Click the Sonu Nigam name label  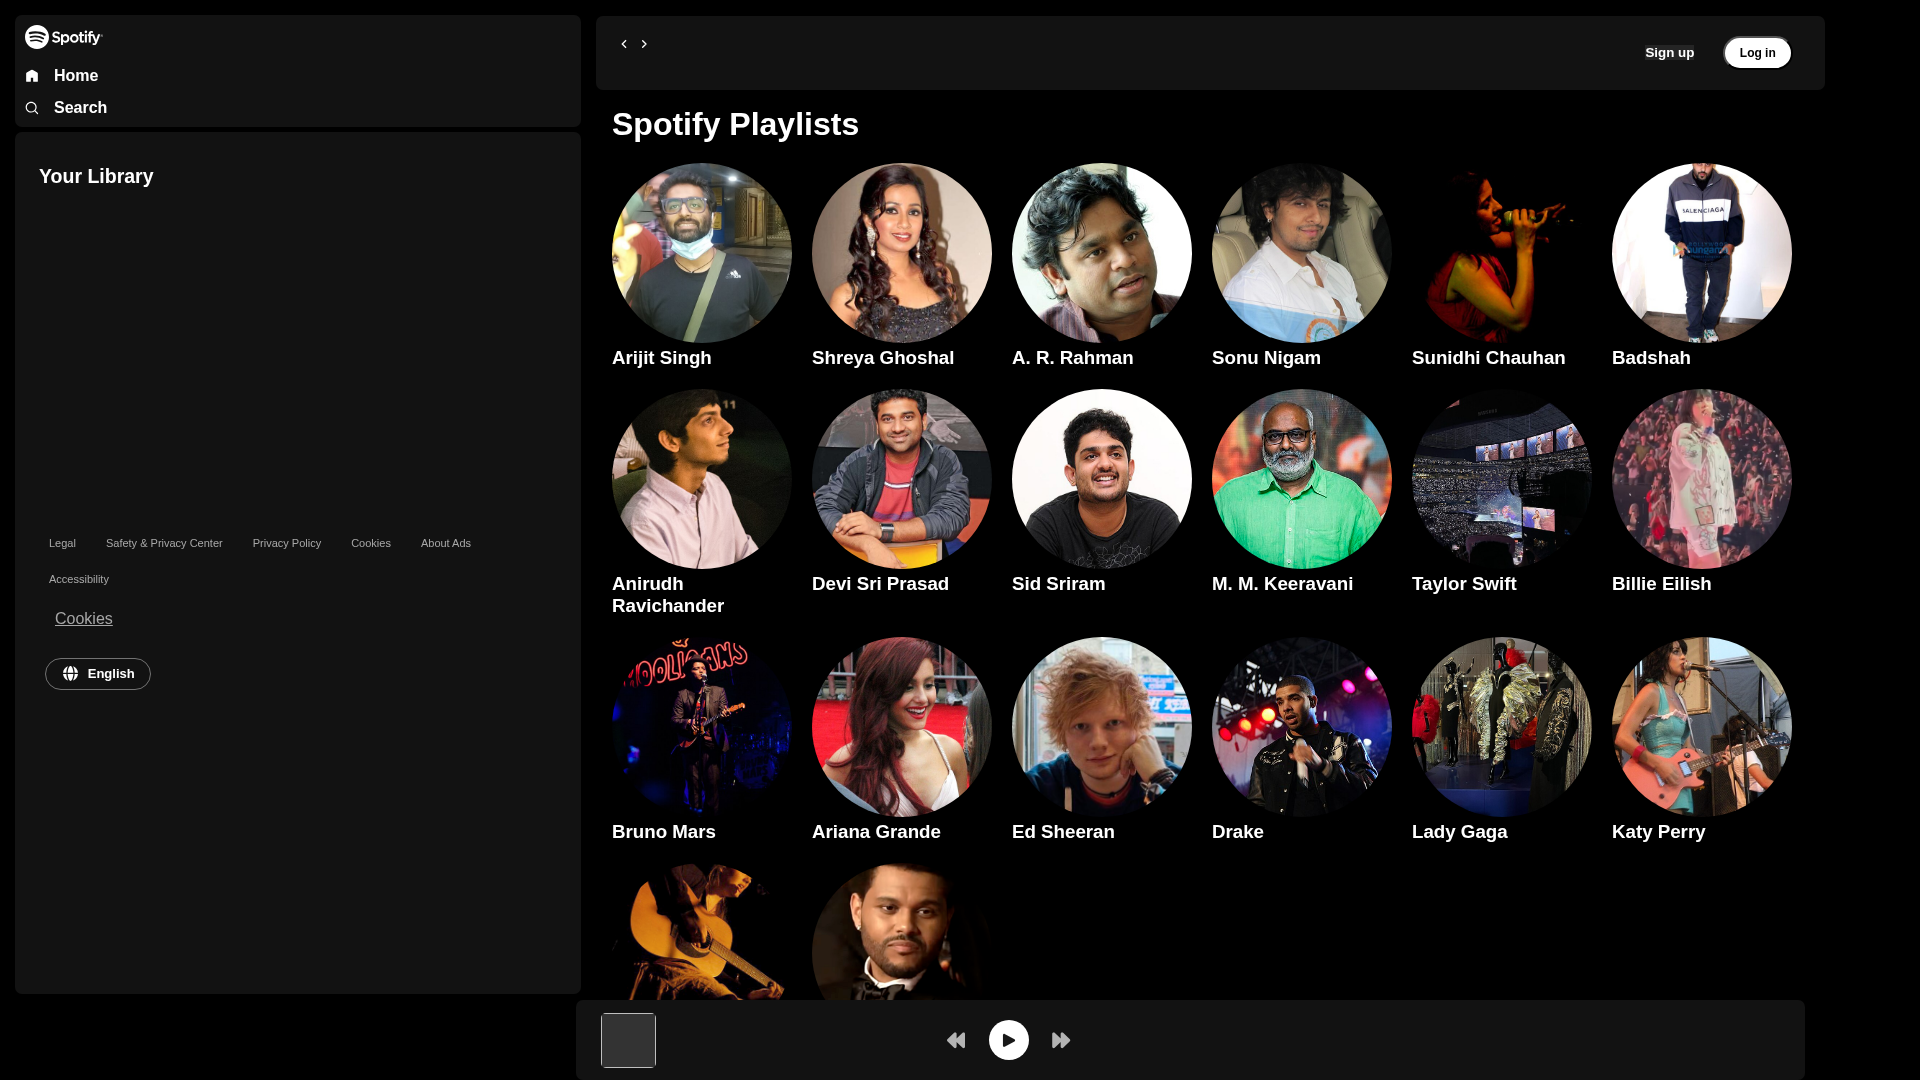pyautogui.click(x=1266, y=358)
